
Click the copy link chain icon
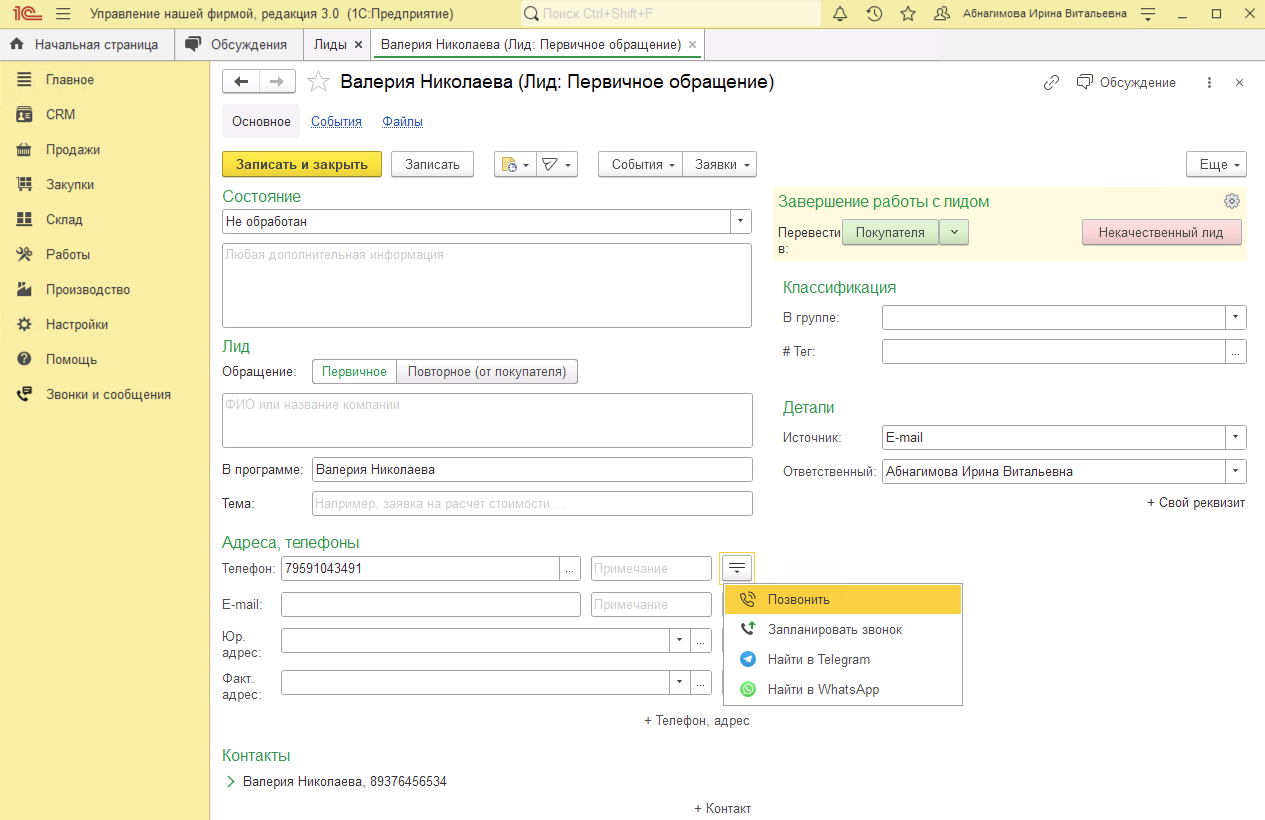pyautogui.click(x=1051, y=83)
